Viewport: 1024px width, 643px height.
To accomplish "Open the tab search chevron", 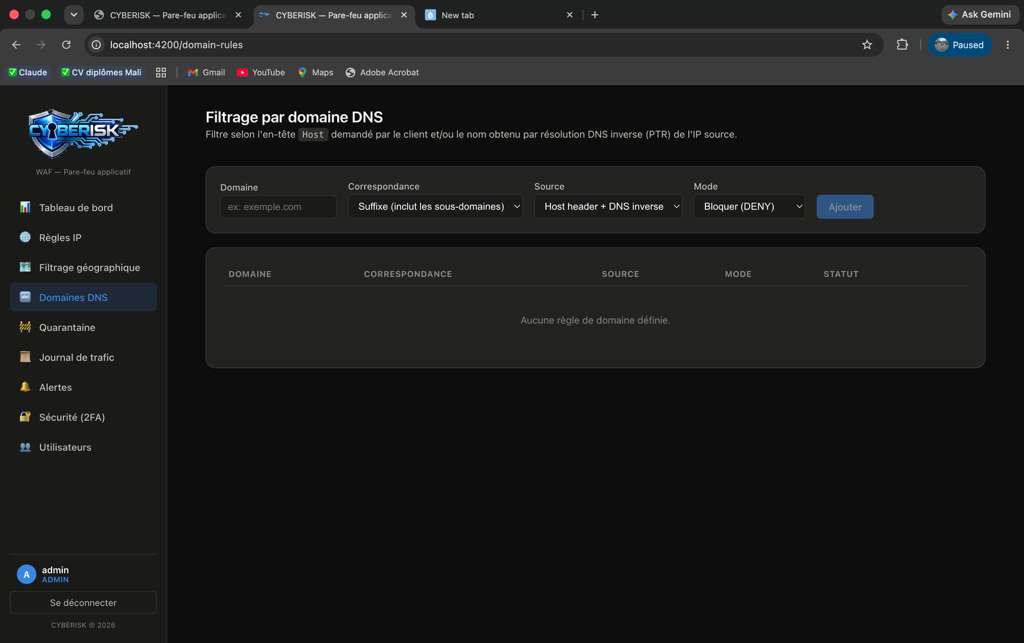I will (x=74, y=15).
